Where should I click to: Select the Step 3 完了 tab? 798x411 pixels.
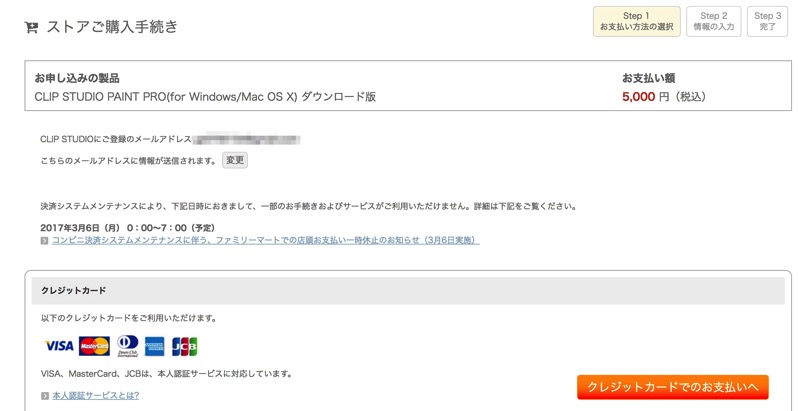767,21
